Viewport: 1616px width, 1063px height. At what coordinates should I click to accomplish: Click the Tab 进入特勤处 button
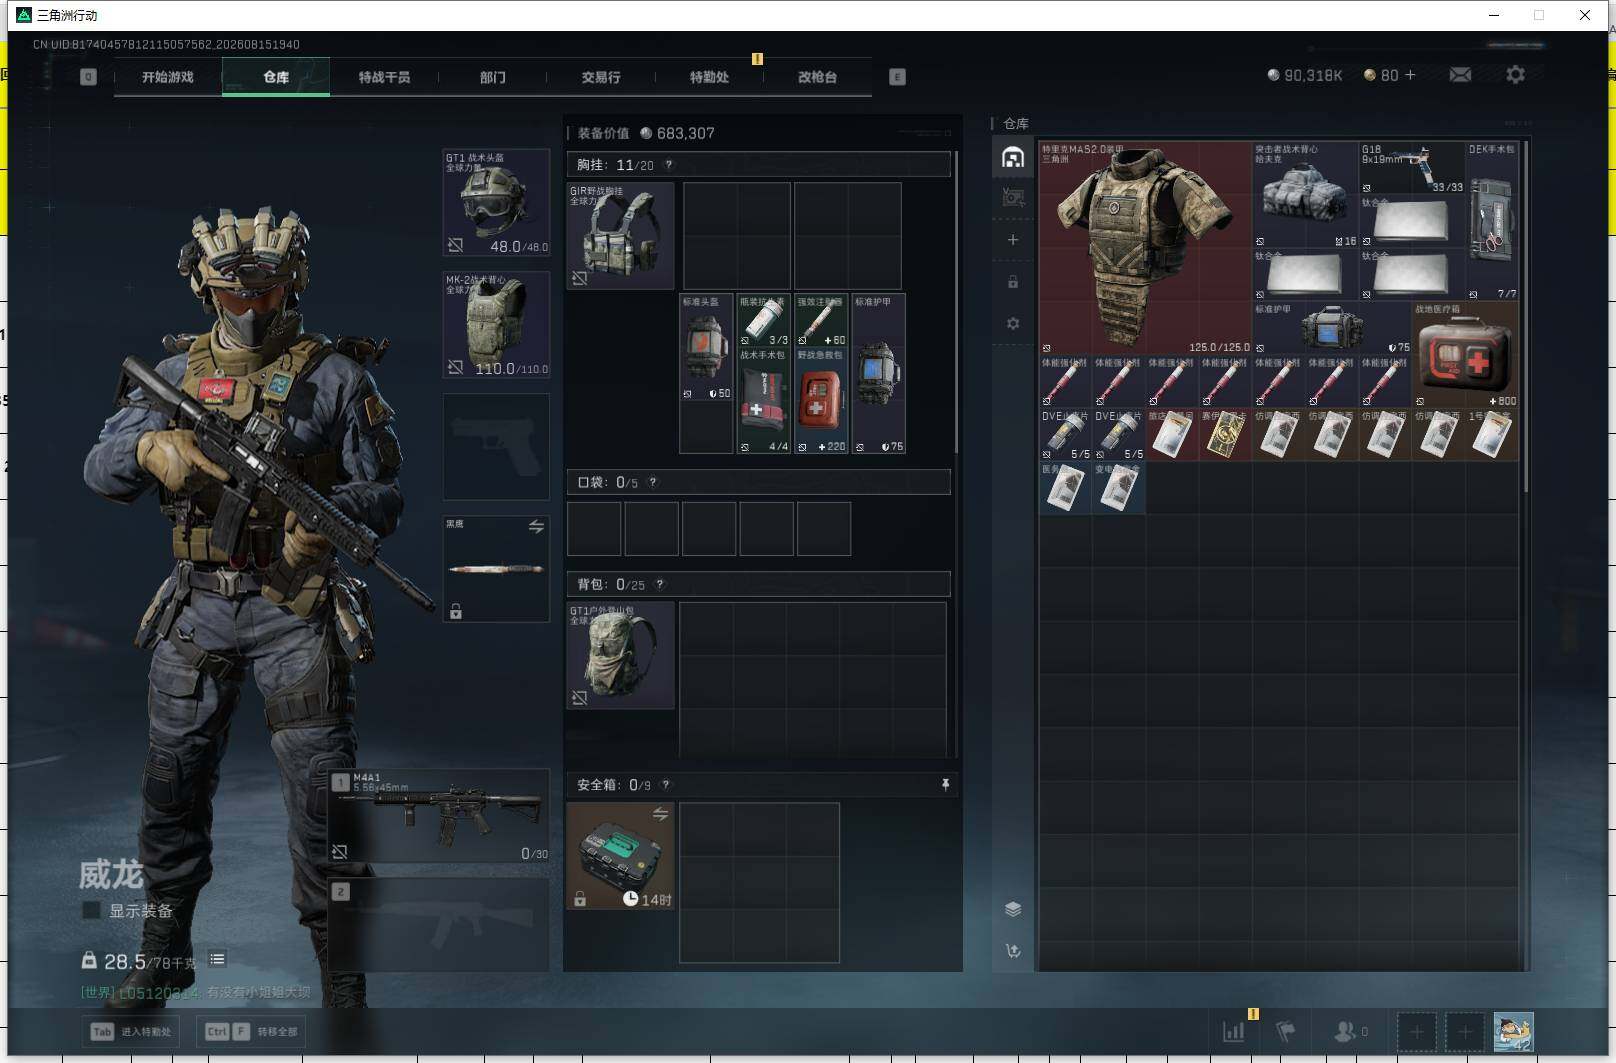[131, 1031]
